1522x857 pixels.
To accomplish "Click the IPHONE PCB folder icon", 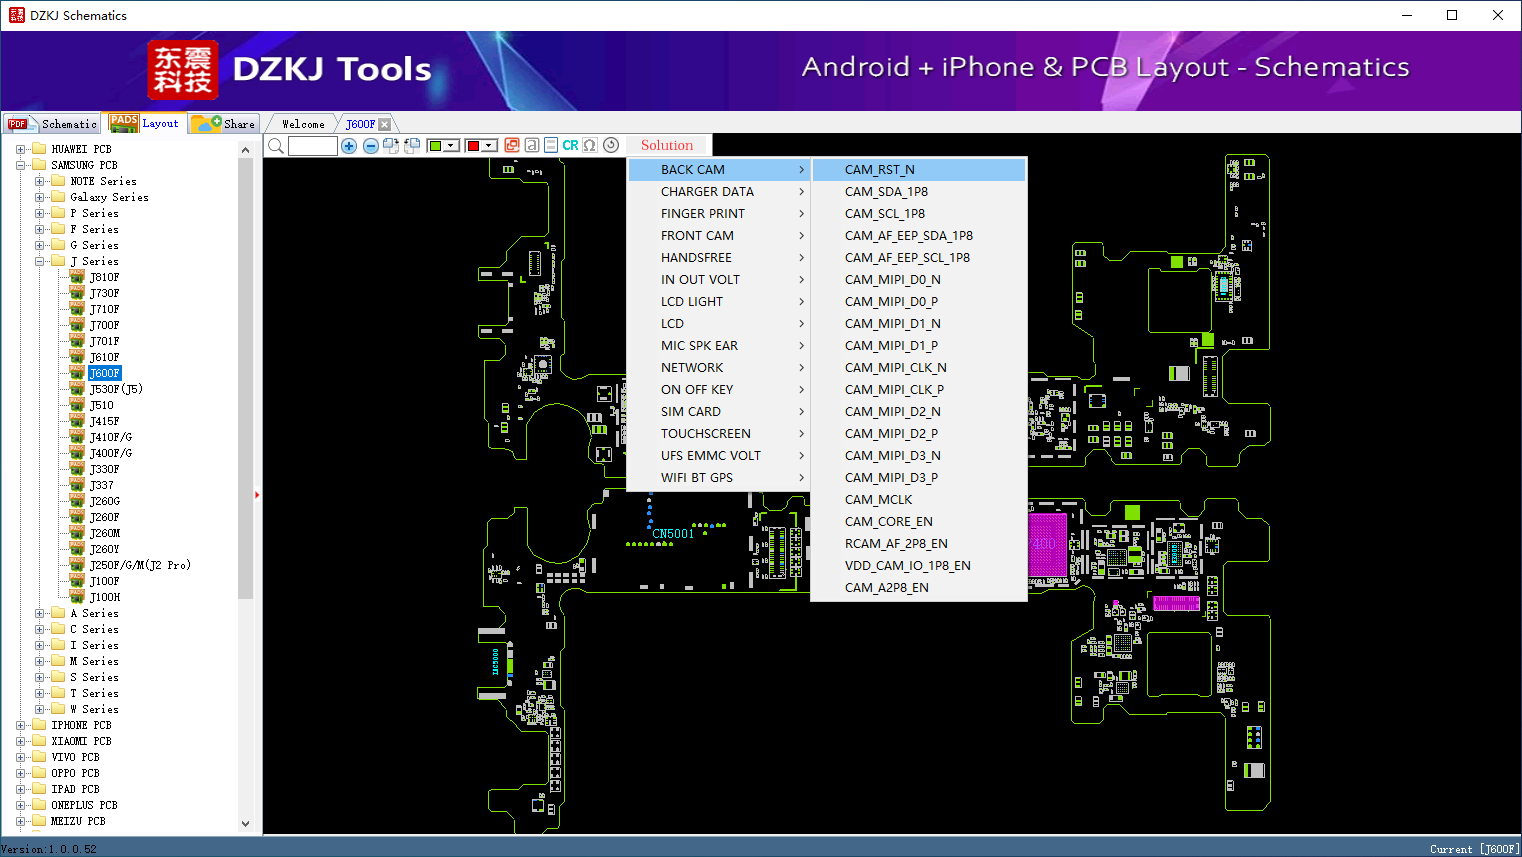I will 39,725.
